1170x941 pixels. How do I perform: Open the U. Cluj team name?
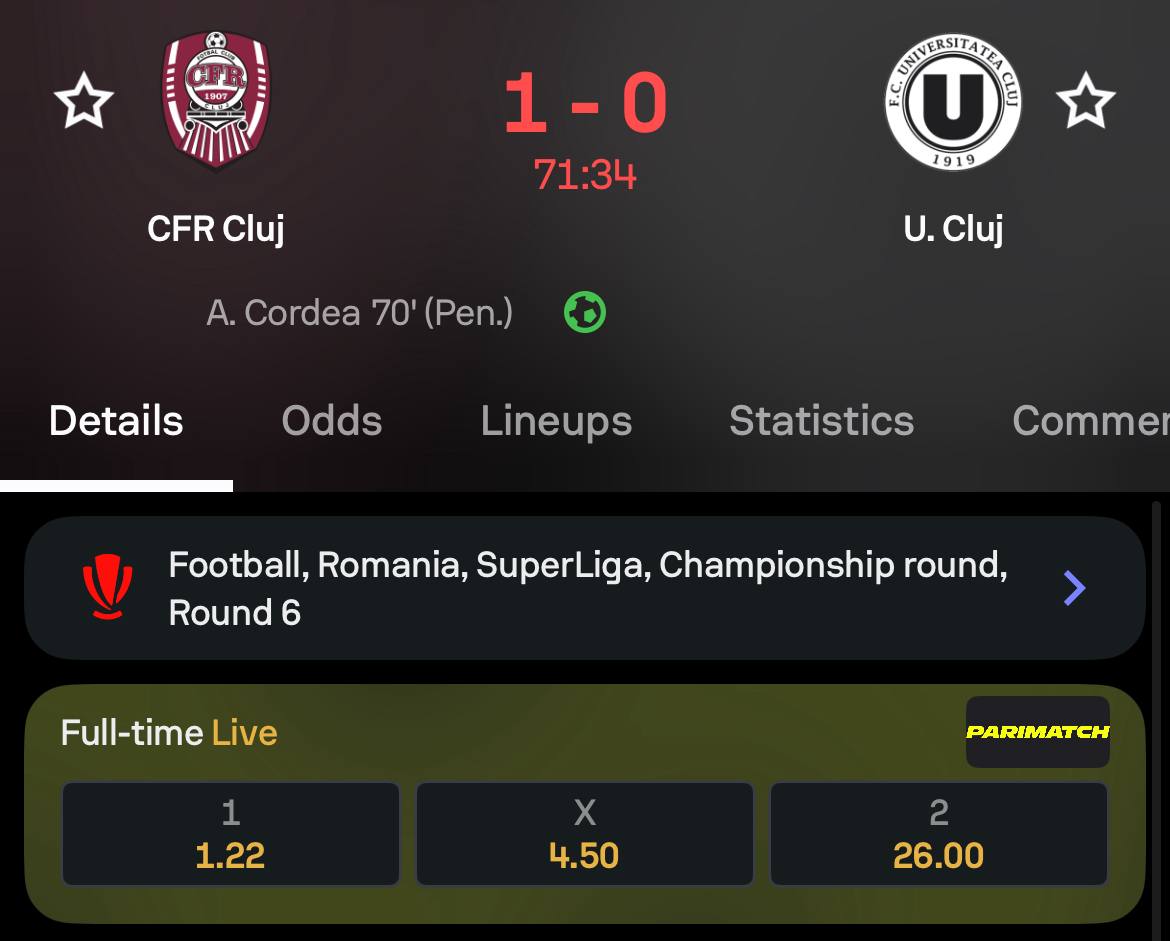pyautogui.click(x=952, y=229)
